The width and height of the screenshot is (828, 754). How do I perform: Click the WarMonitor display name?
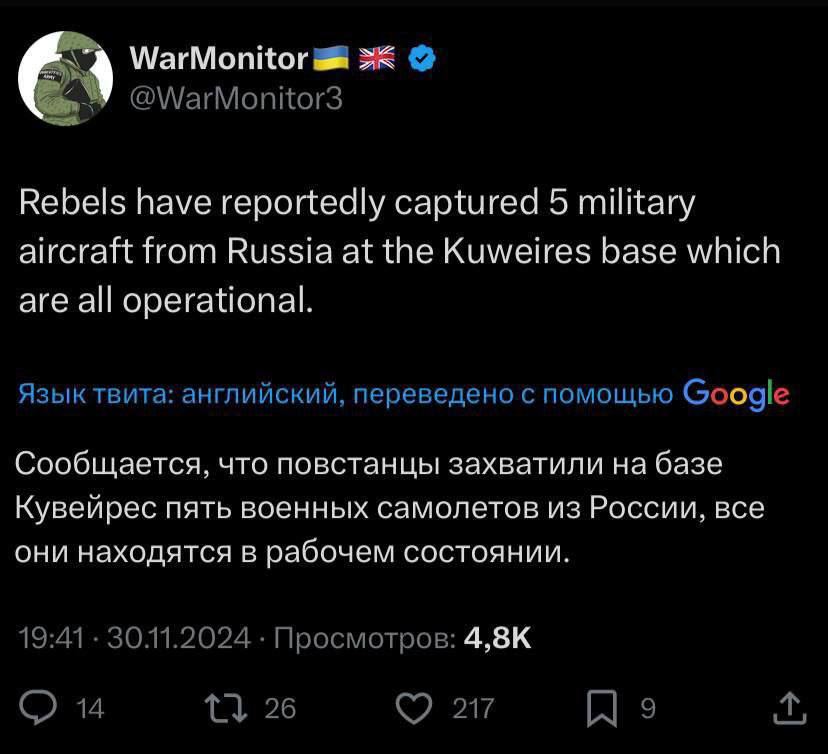coord(219,59)
